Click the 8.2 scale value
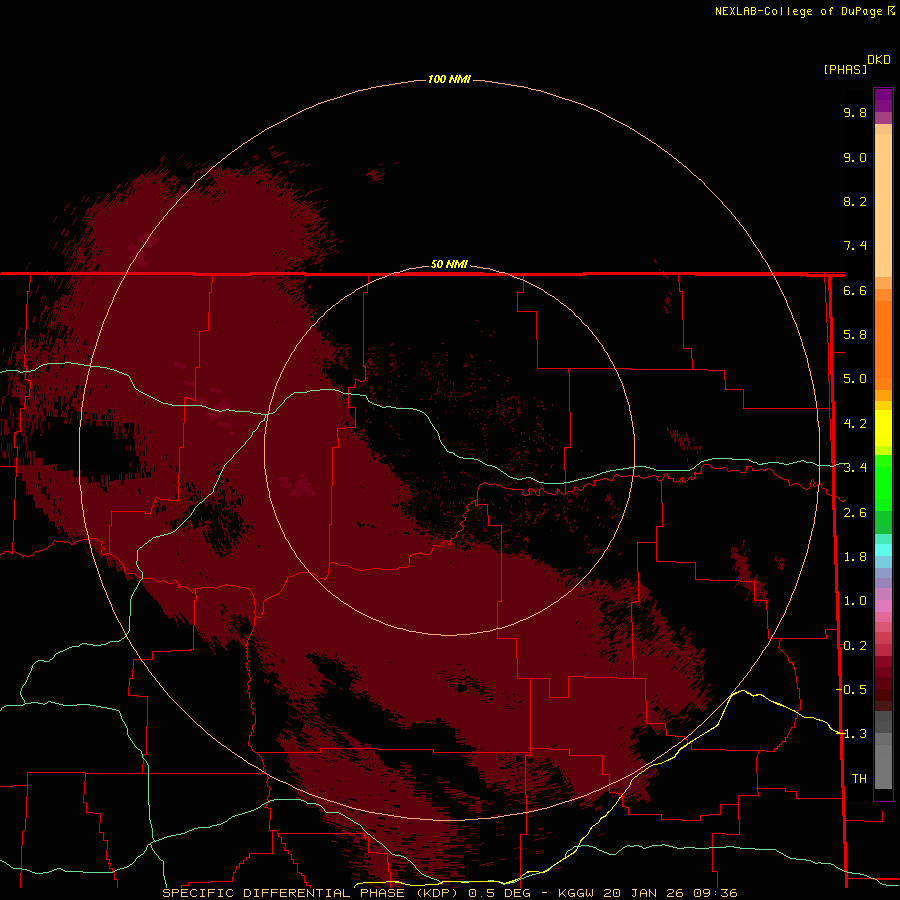This screenshot has height=900, width=900. 855,201
